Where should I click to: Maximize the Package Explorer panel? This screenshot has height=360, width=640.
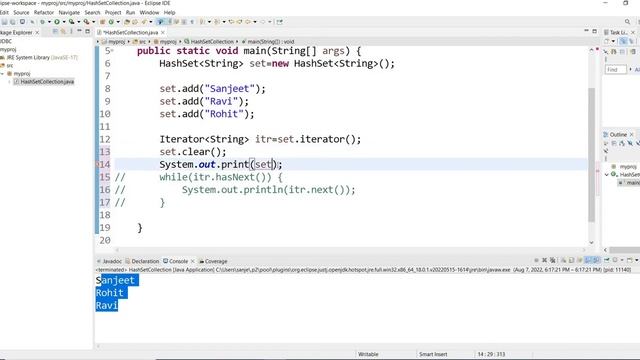pos(87,31)
